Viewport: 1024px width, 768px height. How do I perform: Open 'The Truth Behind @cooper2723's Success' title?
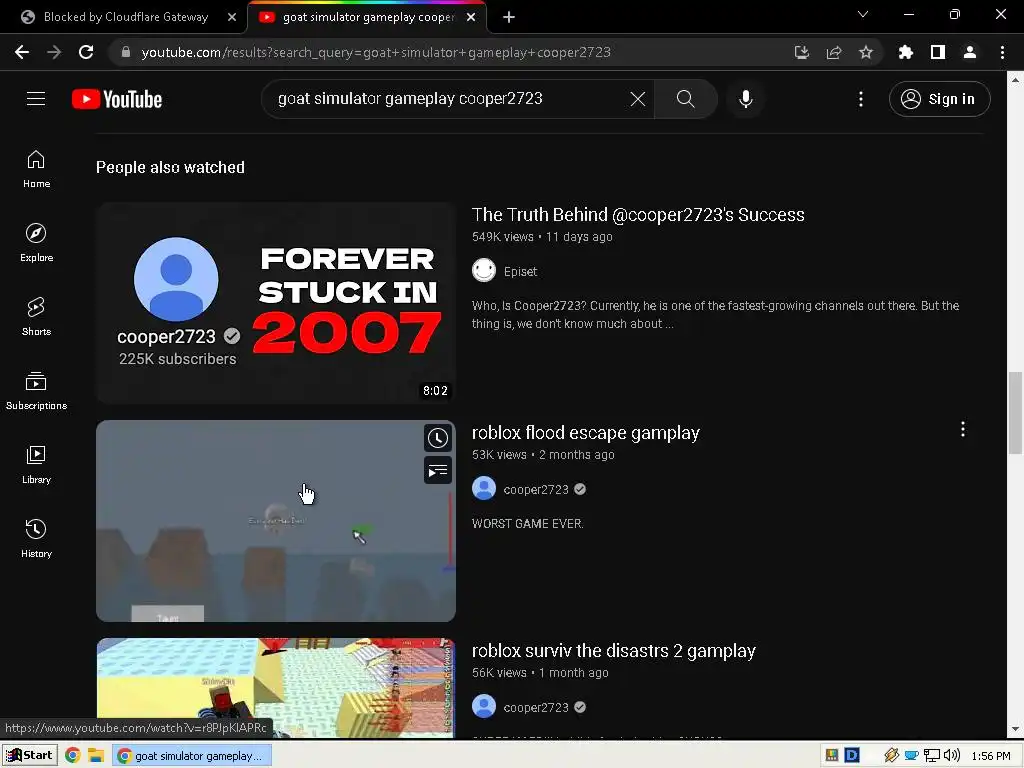click(x=638, y=215)
